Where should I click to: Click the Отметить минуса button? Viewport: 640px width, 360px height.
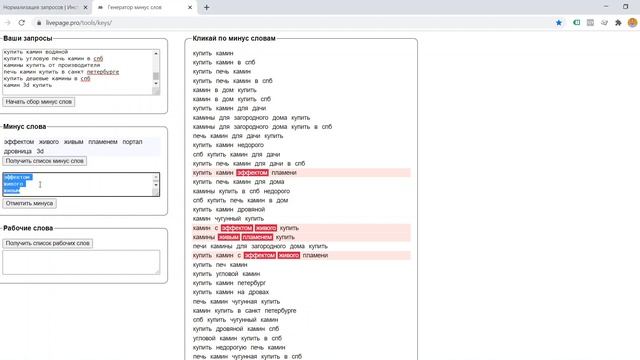pos(29,203)
